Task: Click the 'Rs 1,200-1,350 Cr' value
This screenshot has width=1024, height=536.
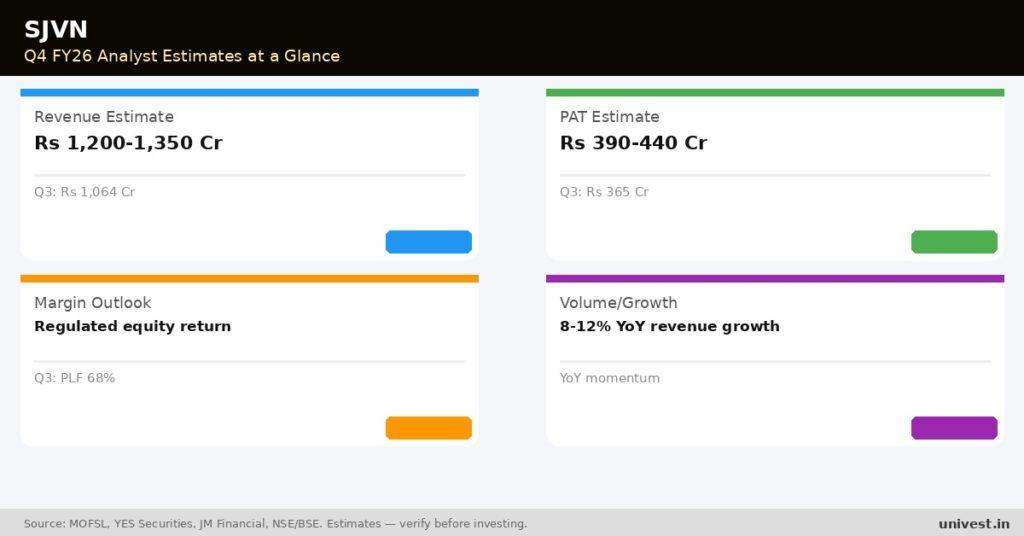Action: [128, 143]
